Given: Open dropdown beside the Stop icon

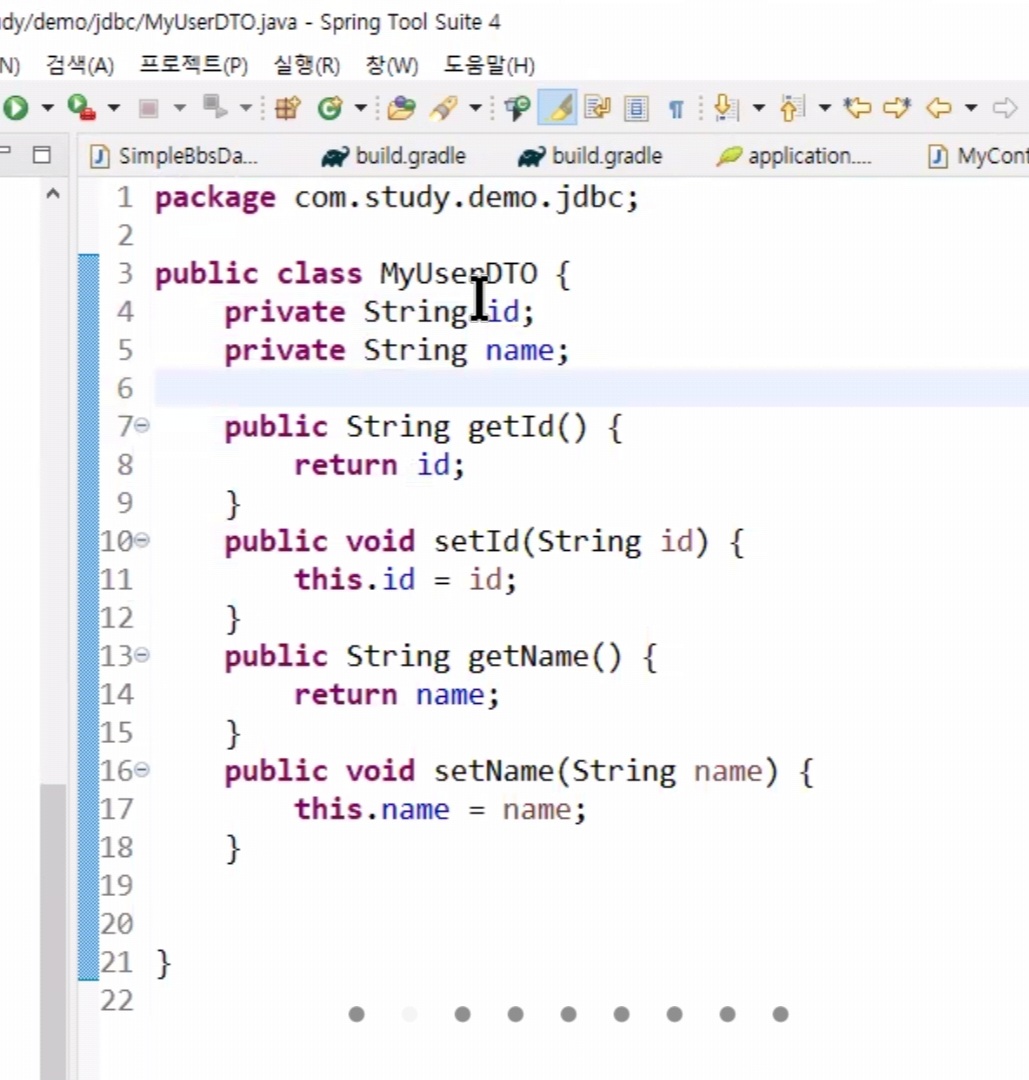Looking at the screenshot, I should [180, 108].
